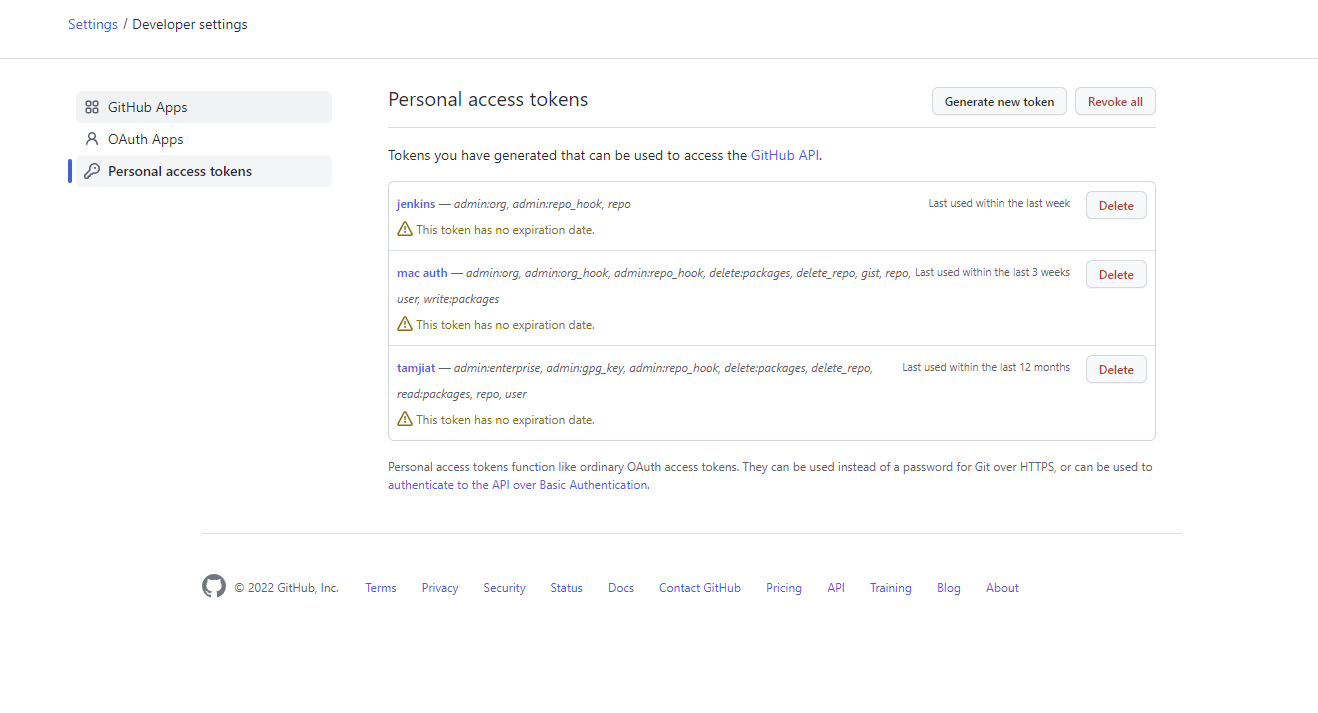The height and width of the screenshot is (713, 1318).
Task: Delete the jenkins token
Action: [1116, 205]
